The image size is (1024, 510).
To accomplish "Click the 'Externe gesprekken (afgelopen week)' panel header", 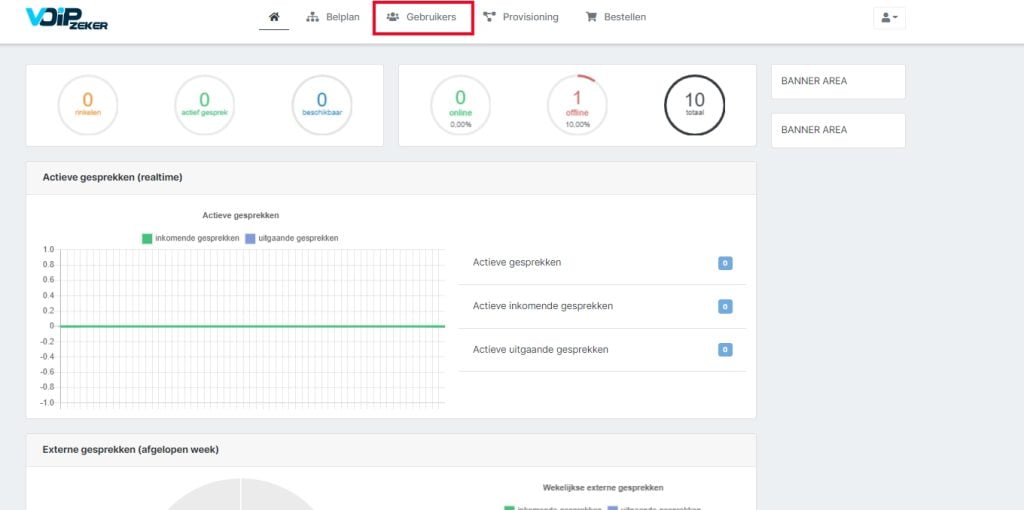I will 391,450.
